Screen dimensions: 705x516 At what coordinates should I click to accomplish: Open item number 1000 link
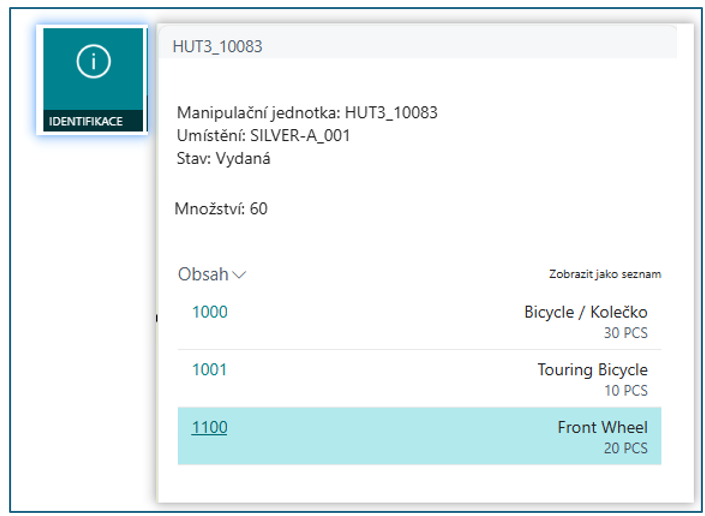[210, 312]
